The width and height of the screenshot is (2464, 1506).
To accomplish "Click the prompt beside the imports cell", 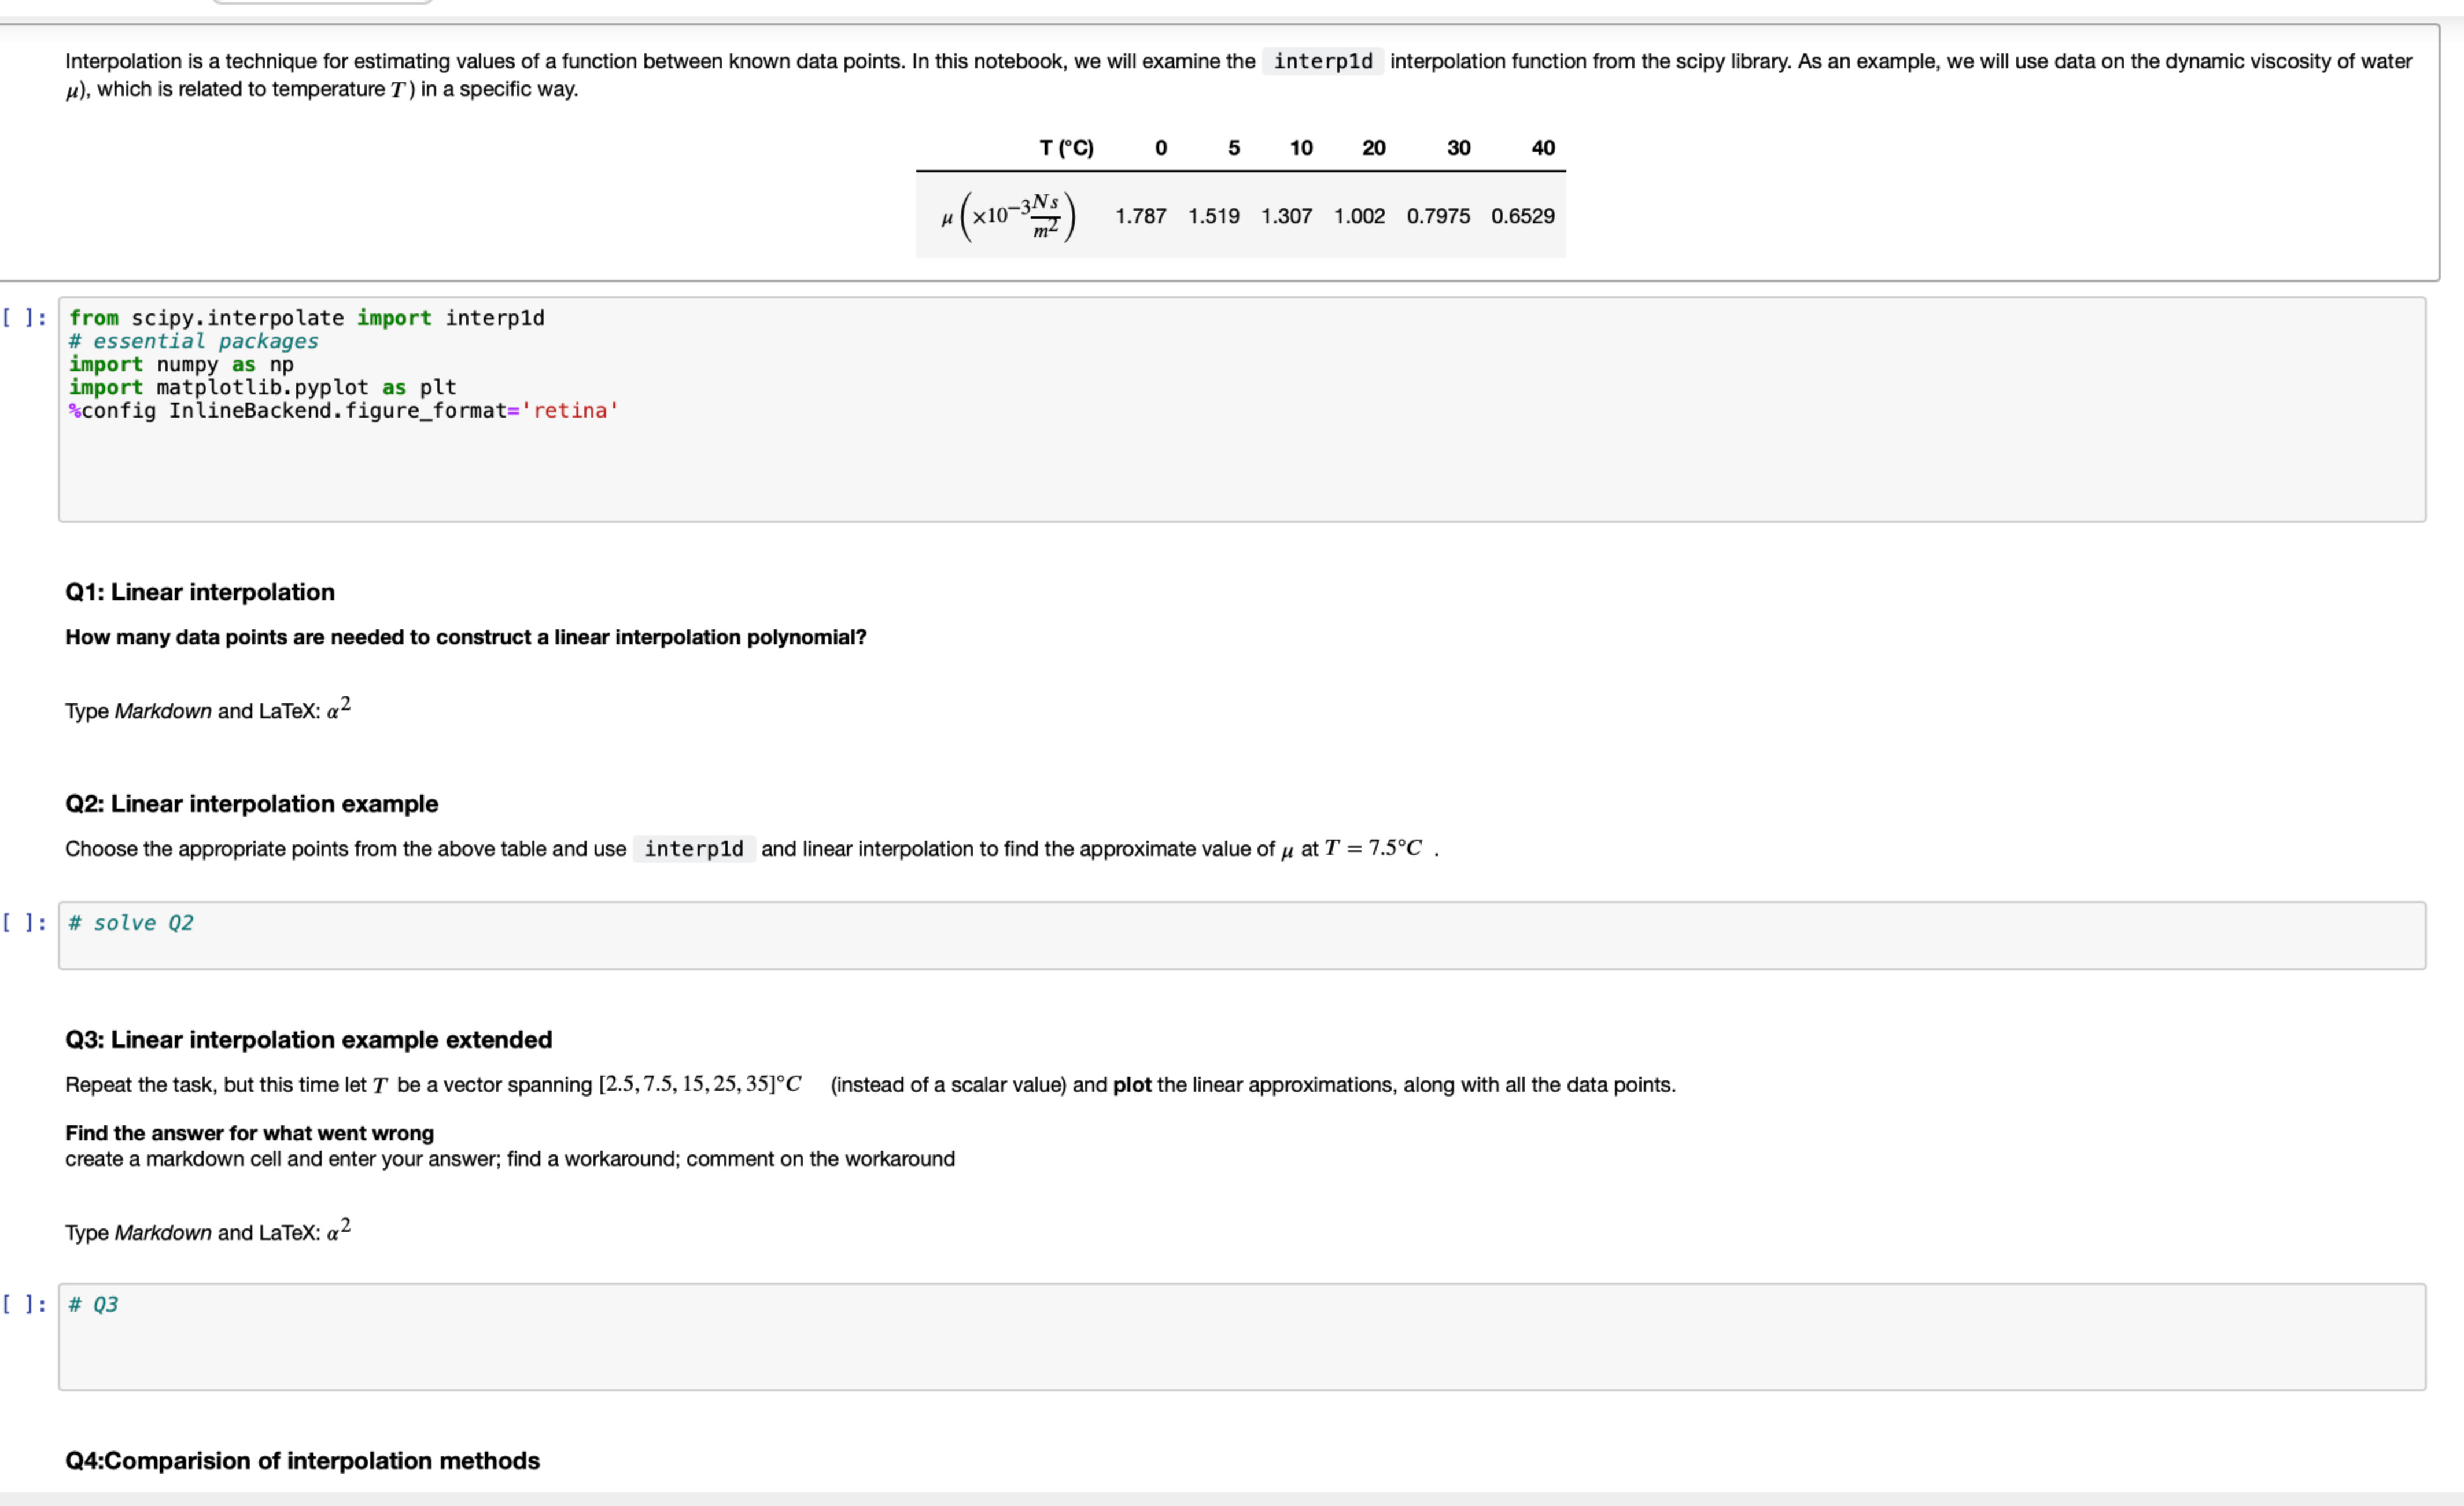I will (x=24, y=318).
